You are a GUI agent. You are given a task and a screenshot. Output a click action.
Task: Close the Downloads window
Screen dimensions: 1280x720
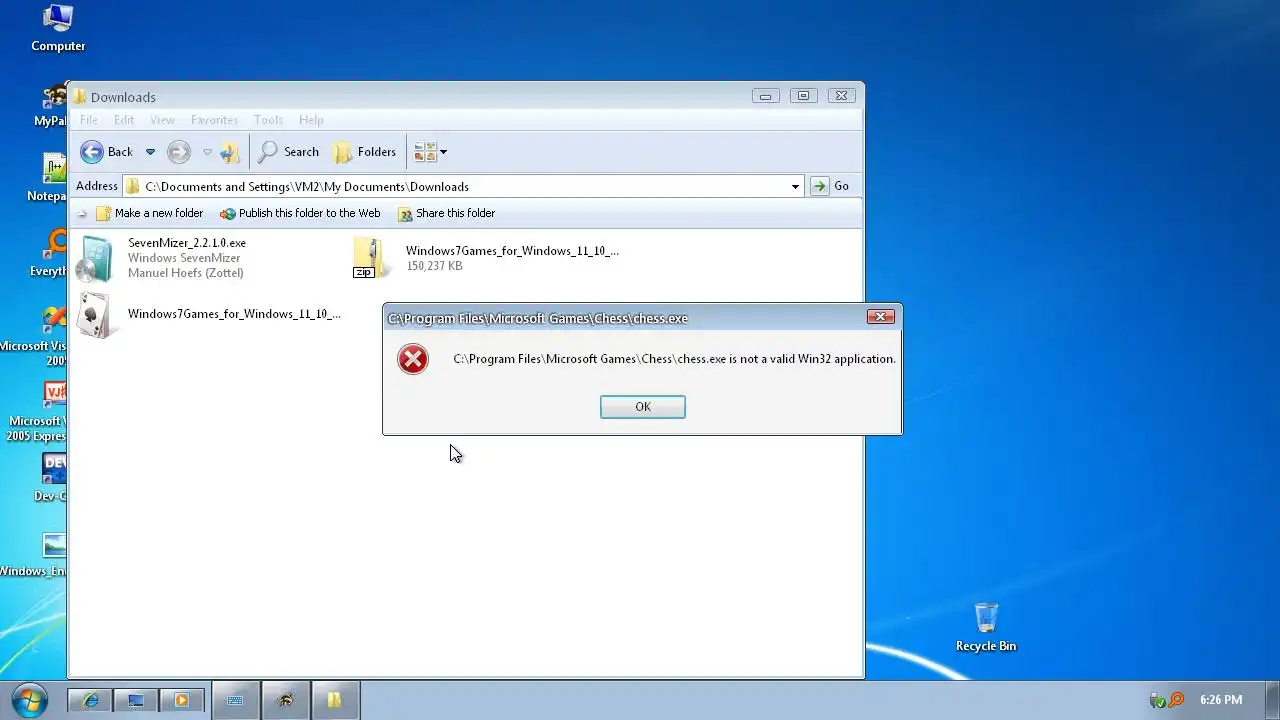point(841,96)
